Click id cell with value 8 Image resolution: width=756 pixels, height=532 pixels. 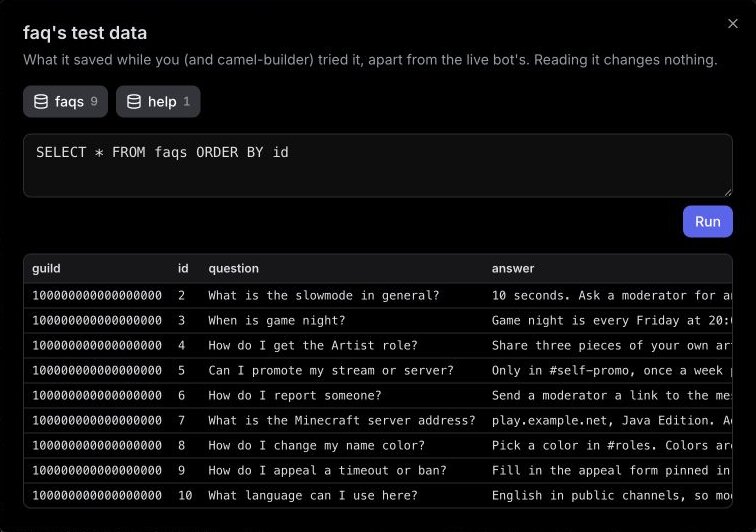(x=181, y=446)
